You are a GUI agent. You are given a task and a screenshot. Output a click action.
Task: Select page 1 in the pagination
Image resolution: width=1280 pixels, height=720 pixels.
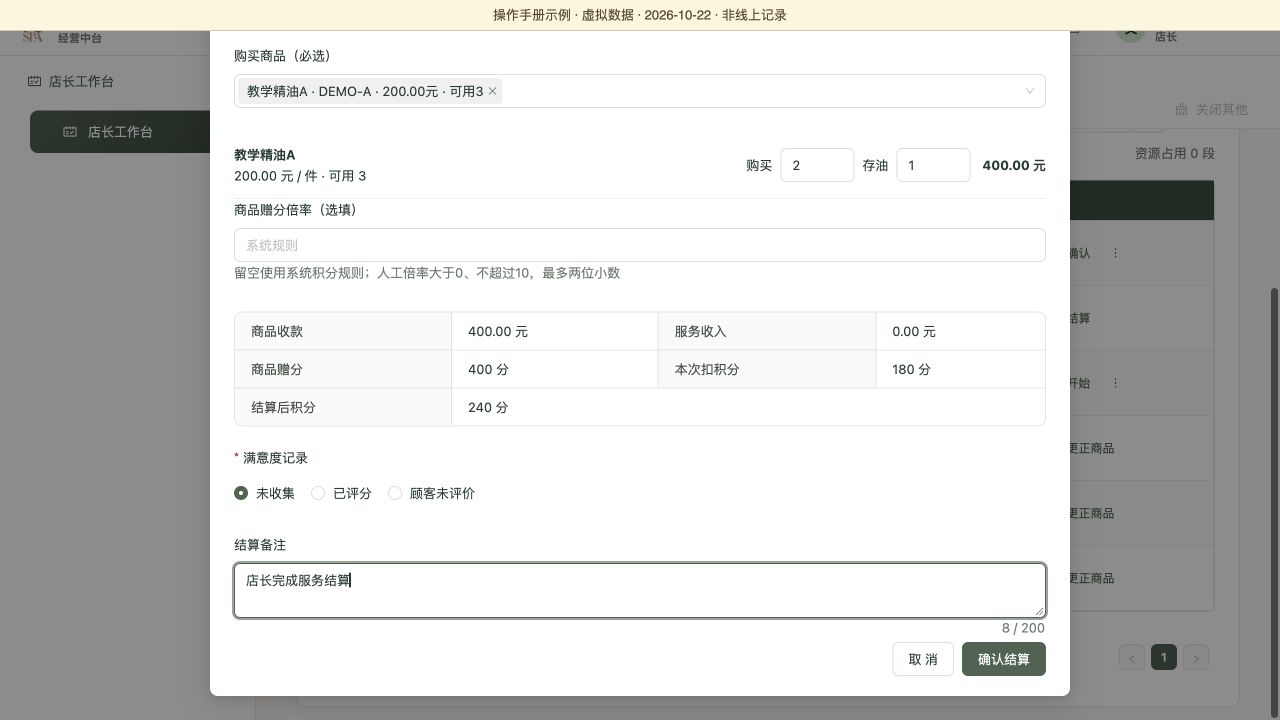coord(1164,657)
